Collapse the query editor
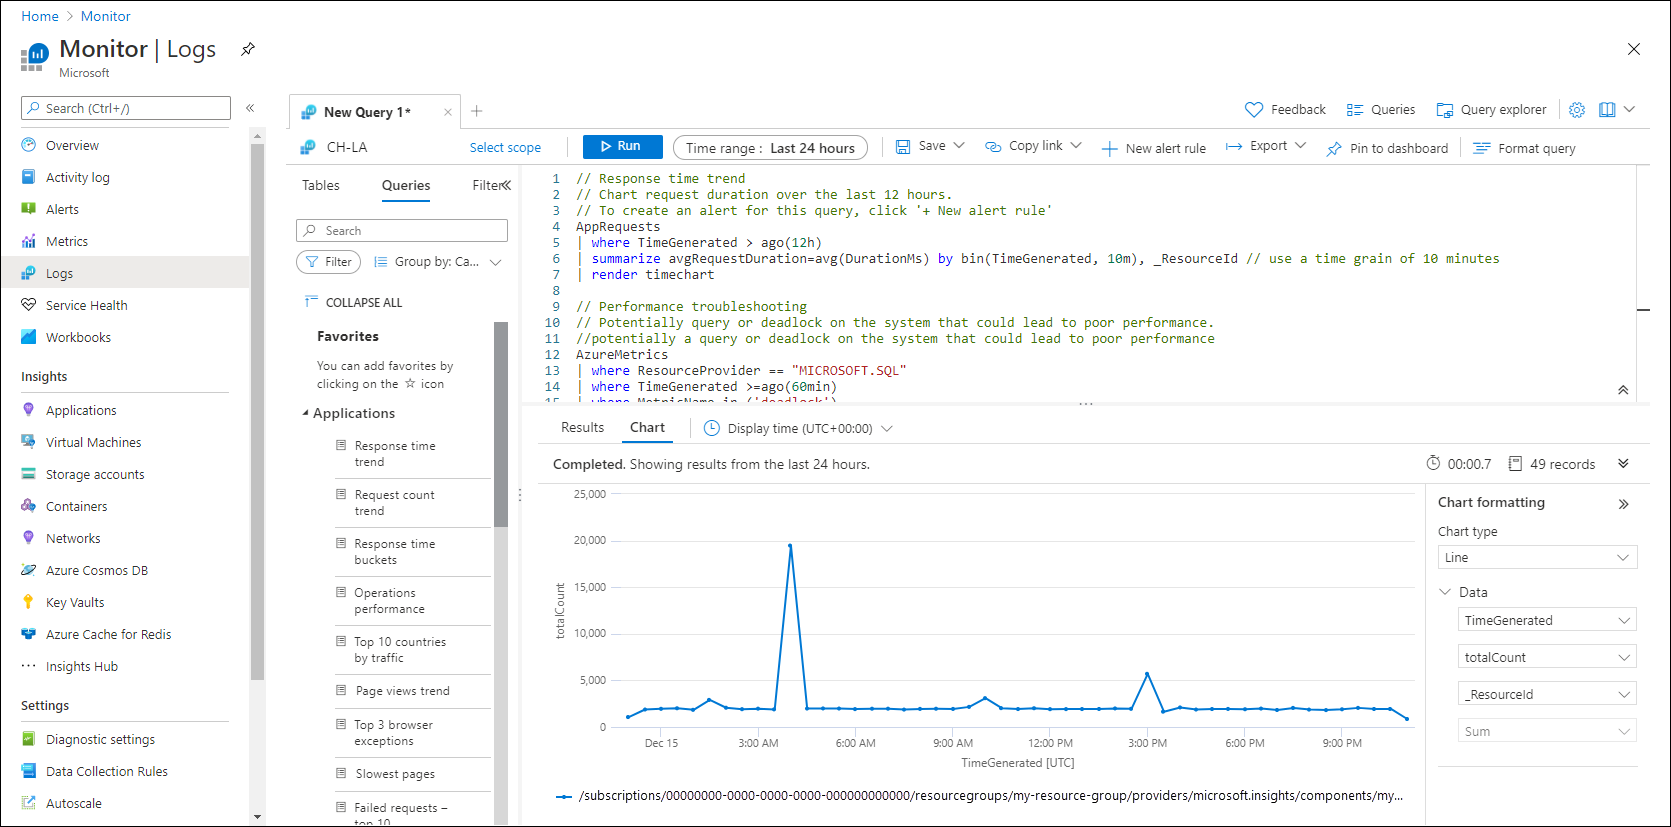This screenshot has height=827, width=1671. (1623, 390)
